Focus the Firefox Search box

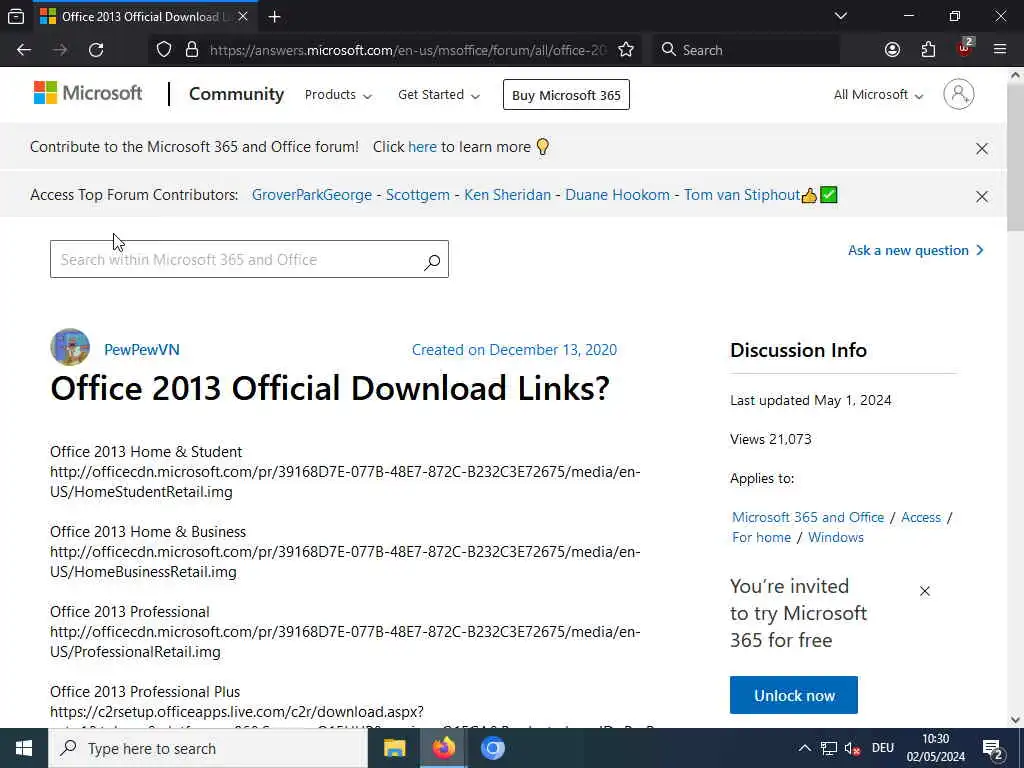point(744,50)
